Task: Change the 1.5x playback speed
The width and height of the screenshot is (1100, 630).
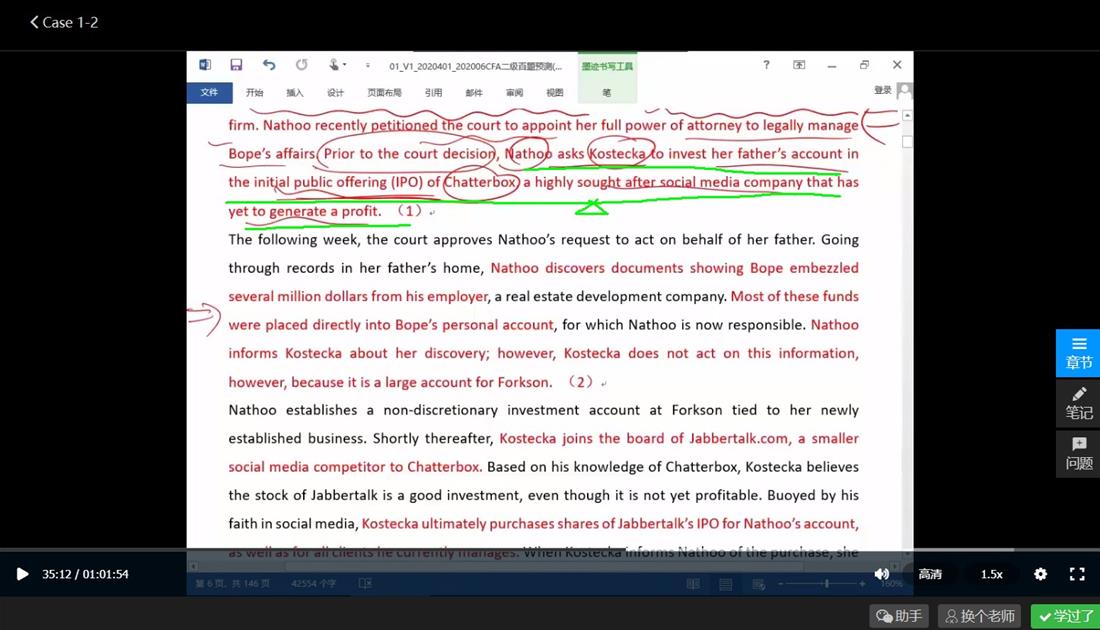Action: [991, 574]
